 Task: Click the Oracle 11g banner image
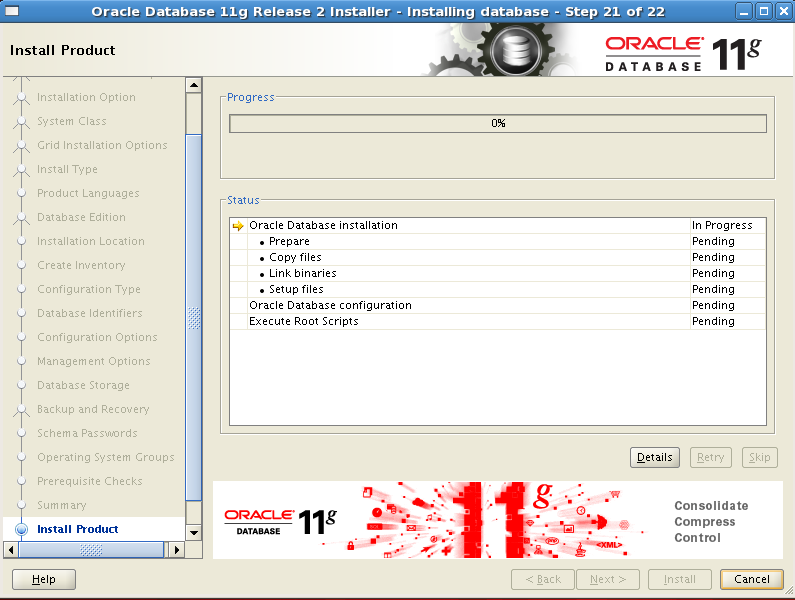click(x=498, y=520)
